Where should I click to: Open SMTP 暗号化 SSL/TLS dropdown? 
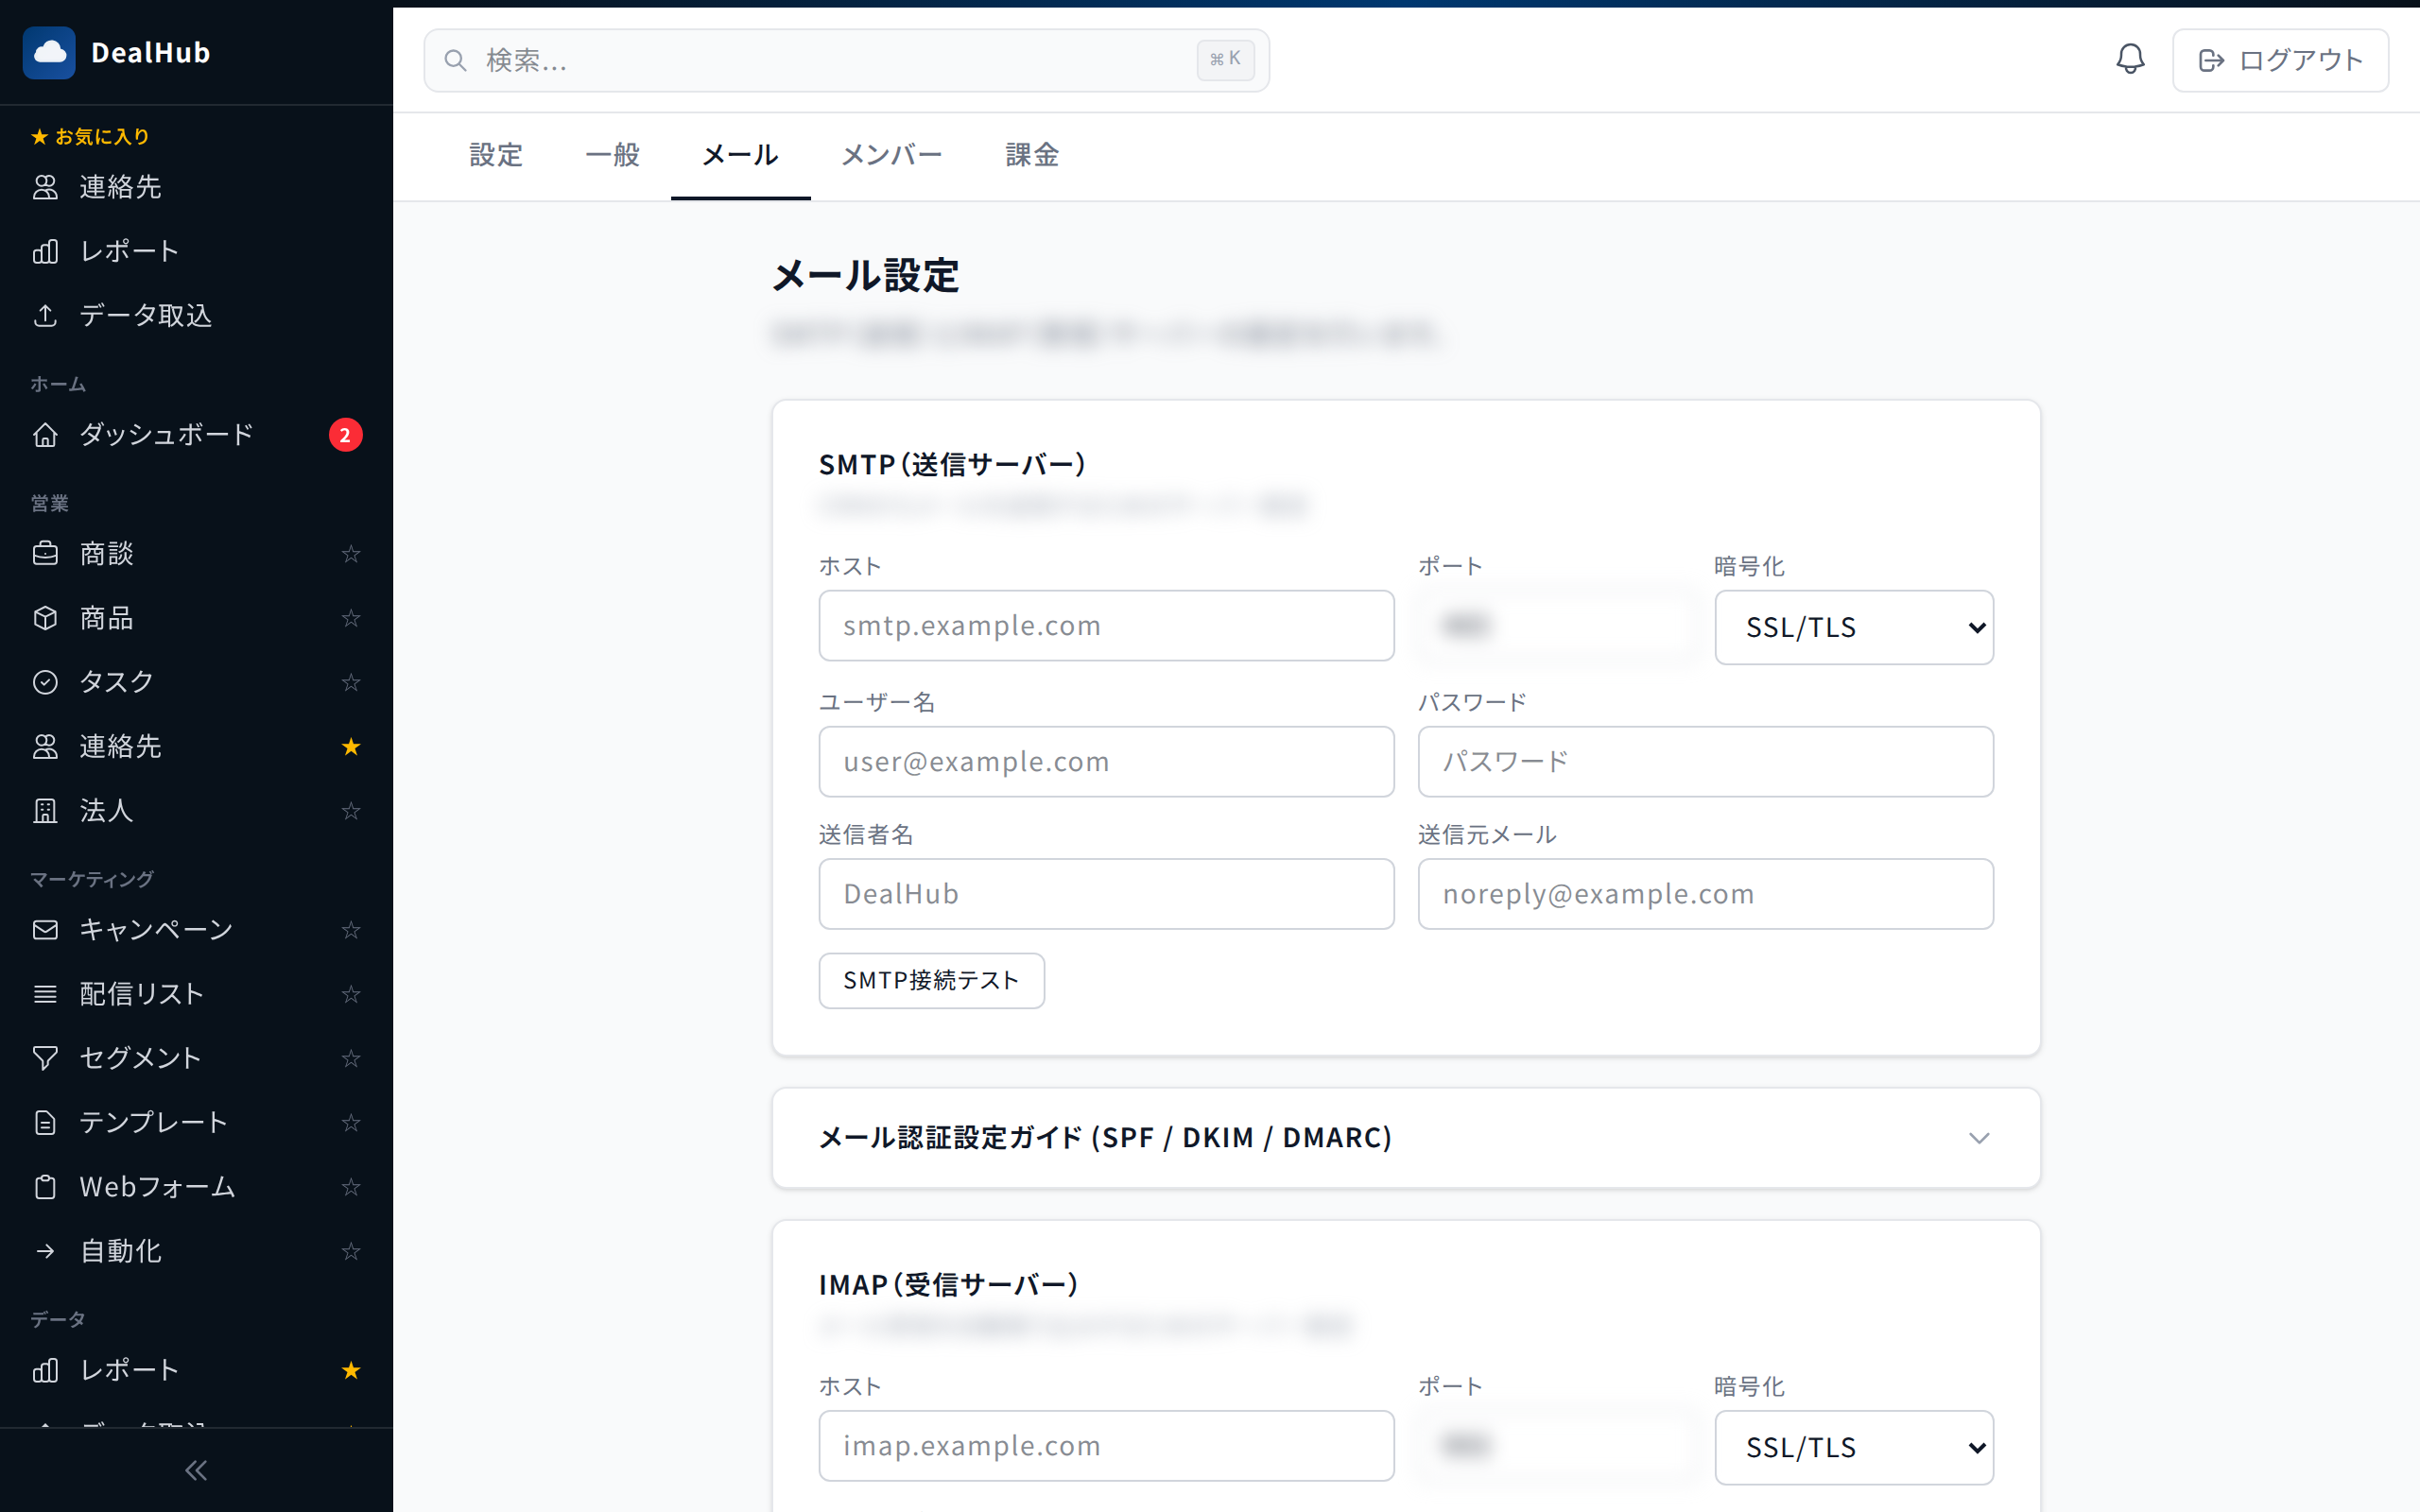point(1853,627)
